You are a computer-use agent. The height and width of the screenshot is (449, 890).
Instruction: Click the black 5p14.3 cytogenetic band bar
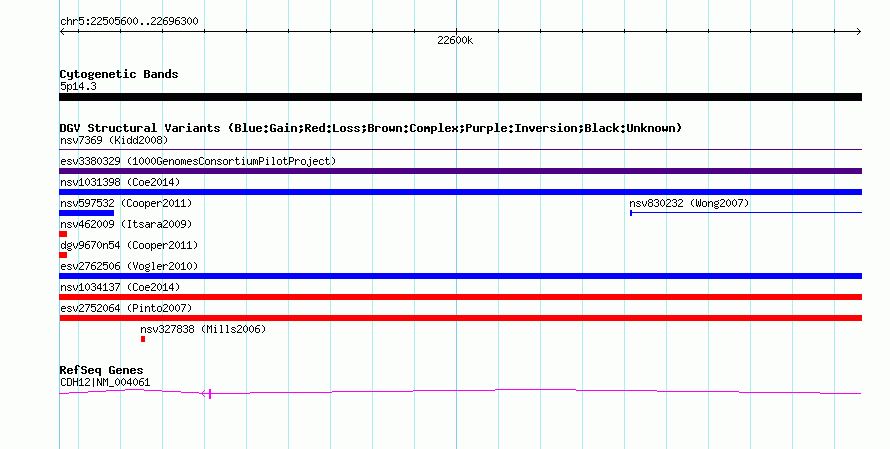point(460,97)
